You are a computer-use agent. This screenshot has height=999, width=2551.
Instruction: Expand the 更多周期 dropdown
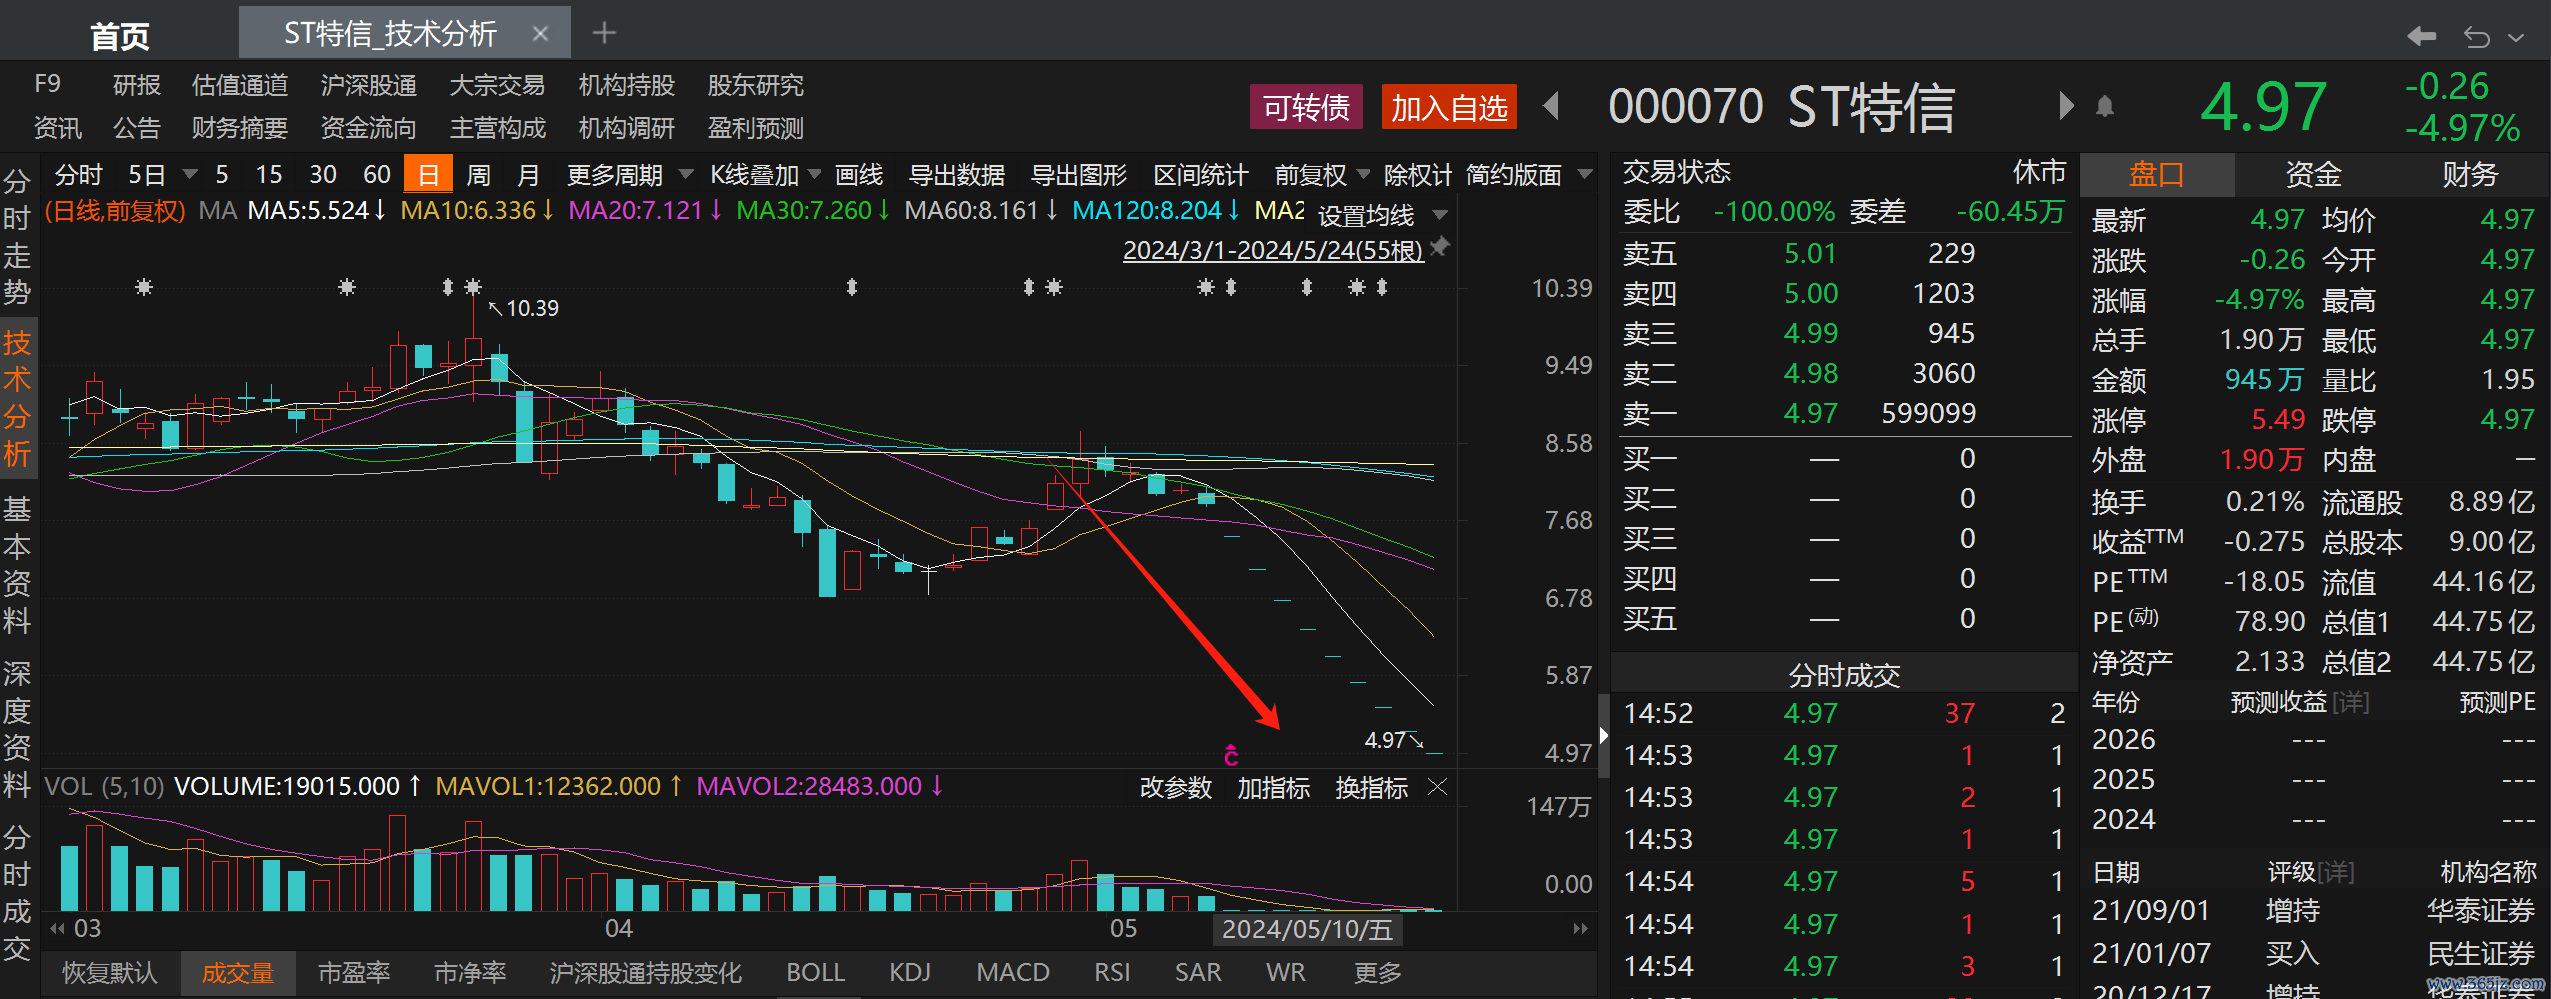point(686,175)
